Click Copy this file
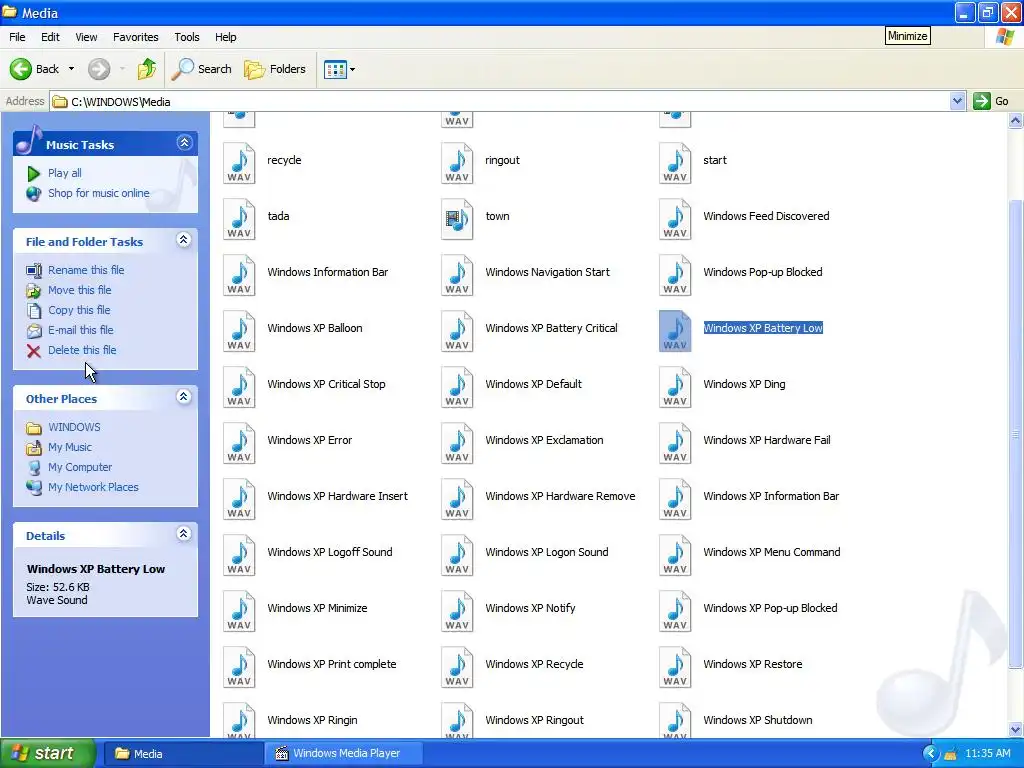This screenshot has height=768, width=1024. point(79,310)
